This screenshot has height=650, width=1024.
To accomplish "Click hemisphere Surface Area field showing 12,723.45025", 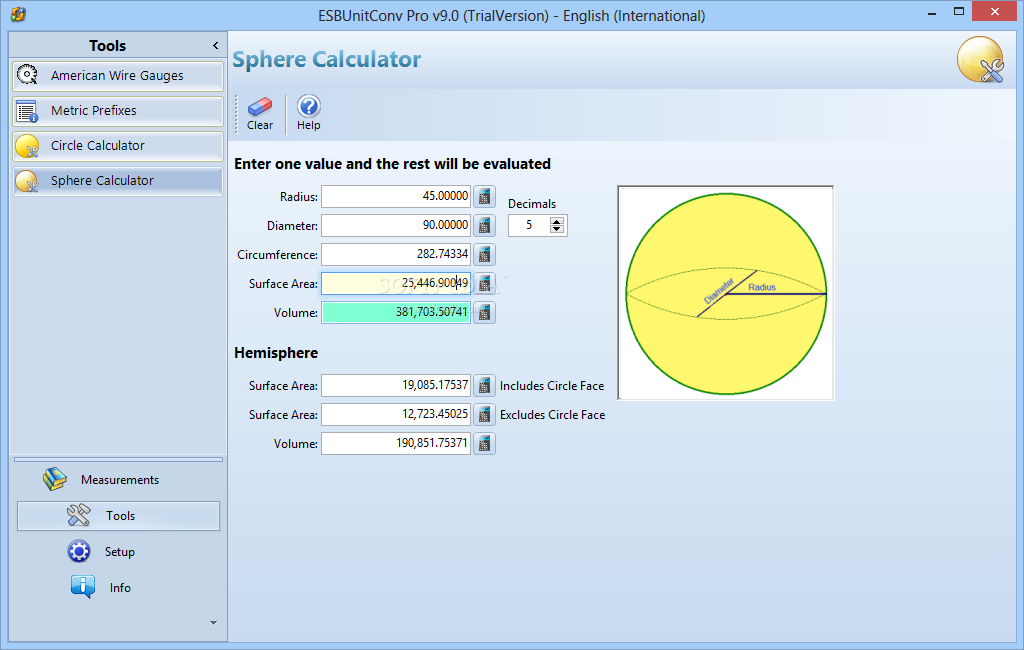I will (396, 414).
